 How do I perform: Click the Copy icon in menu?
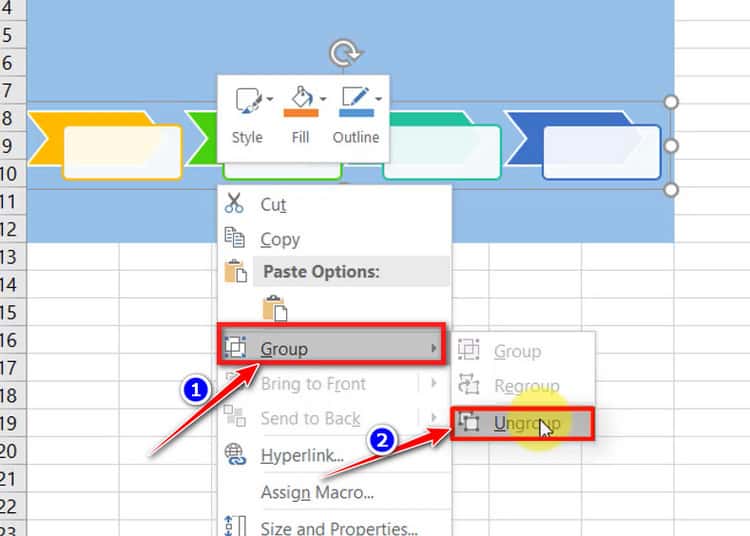click(235, 238)
